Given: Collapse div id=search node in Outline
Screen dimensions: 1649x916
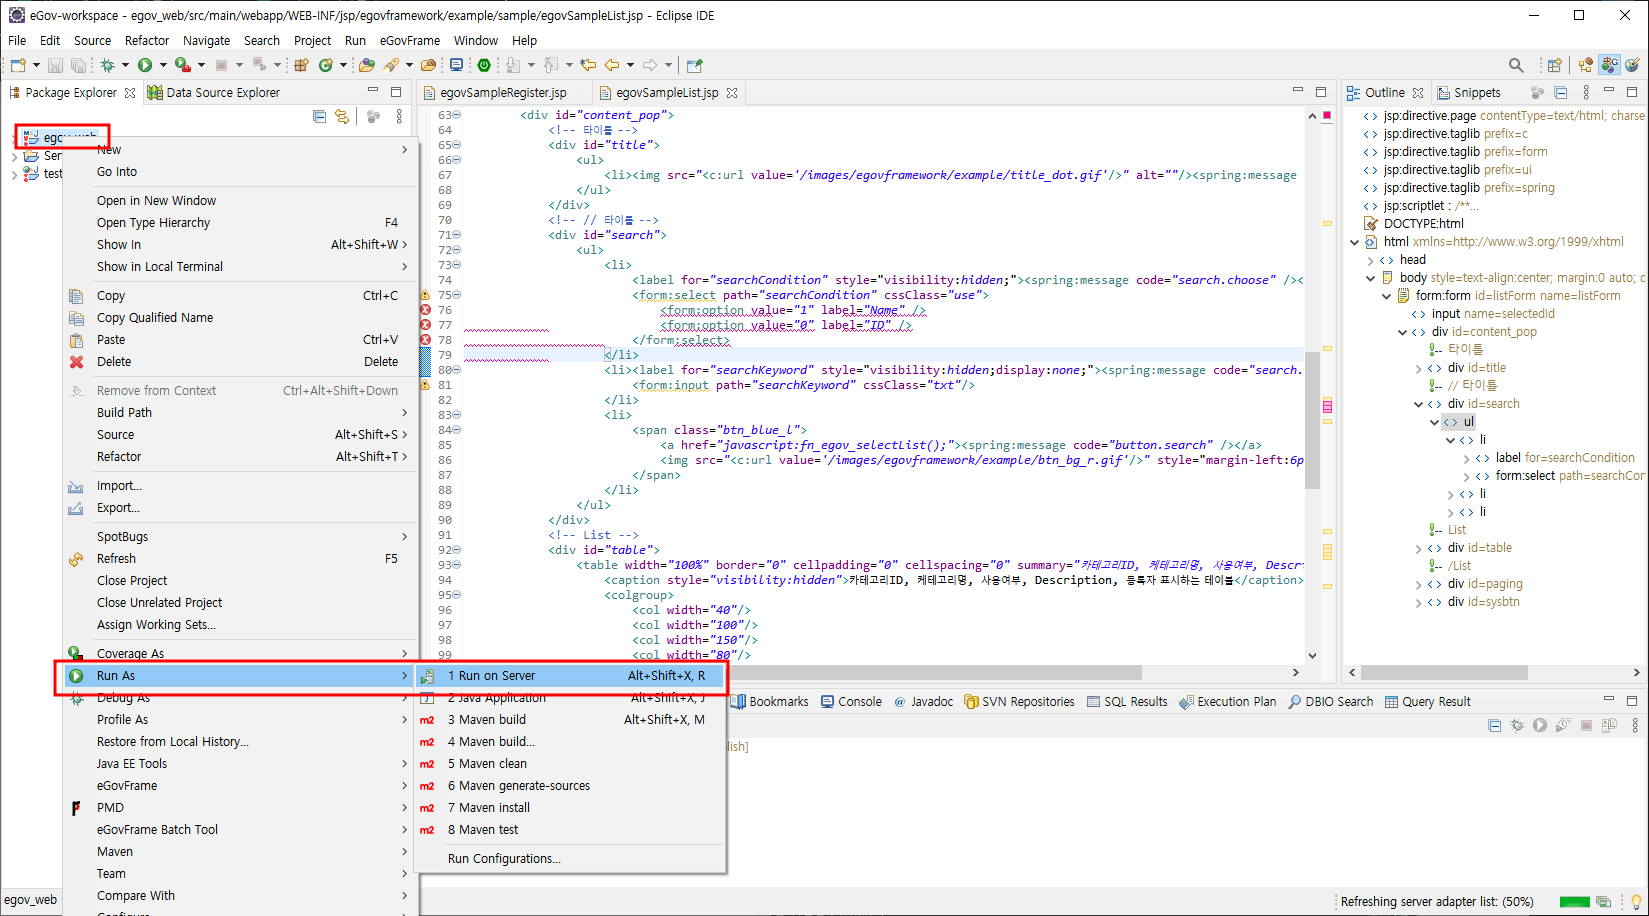Looking at the screenshot, I should point(1419,404).
